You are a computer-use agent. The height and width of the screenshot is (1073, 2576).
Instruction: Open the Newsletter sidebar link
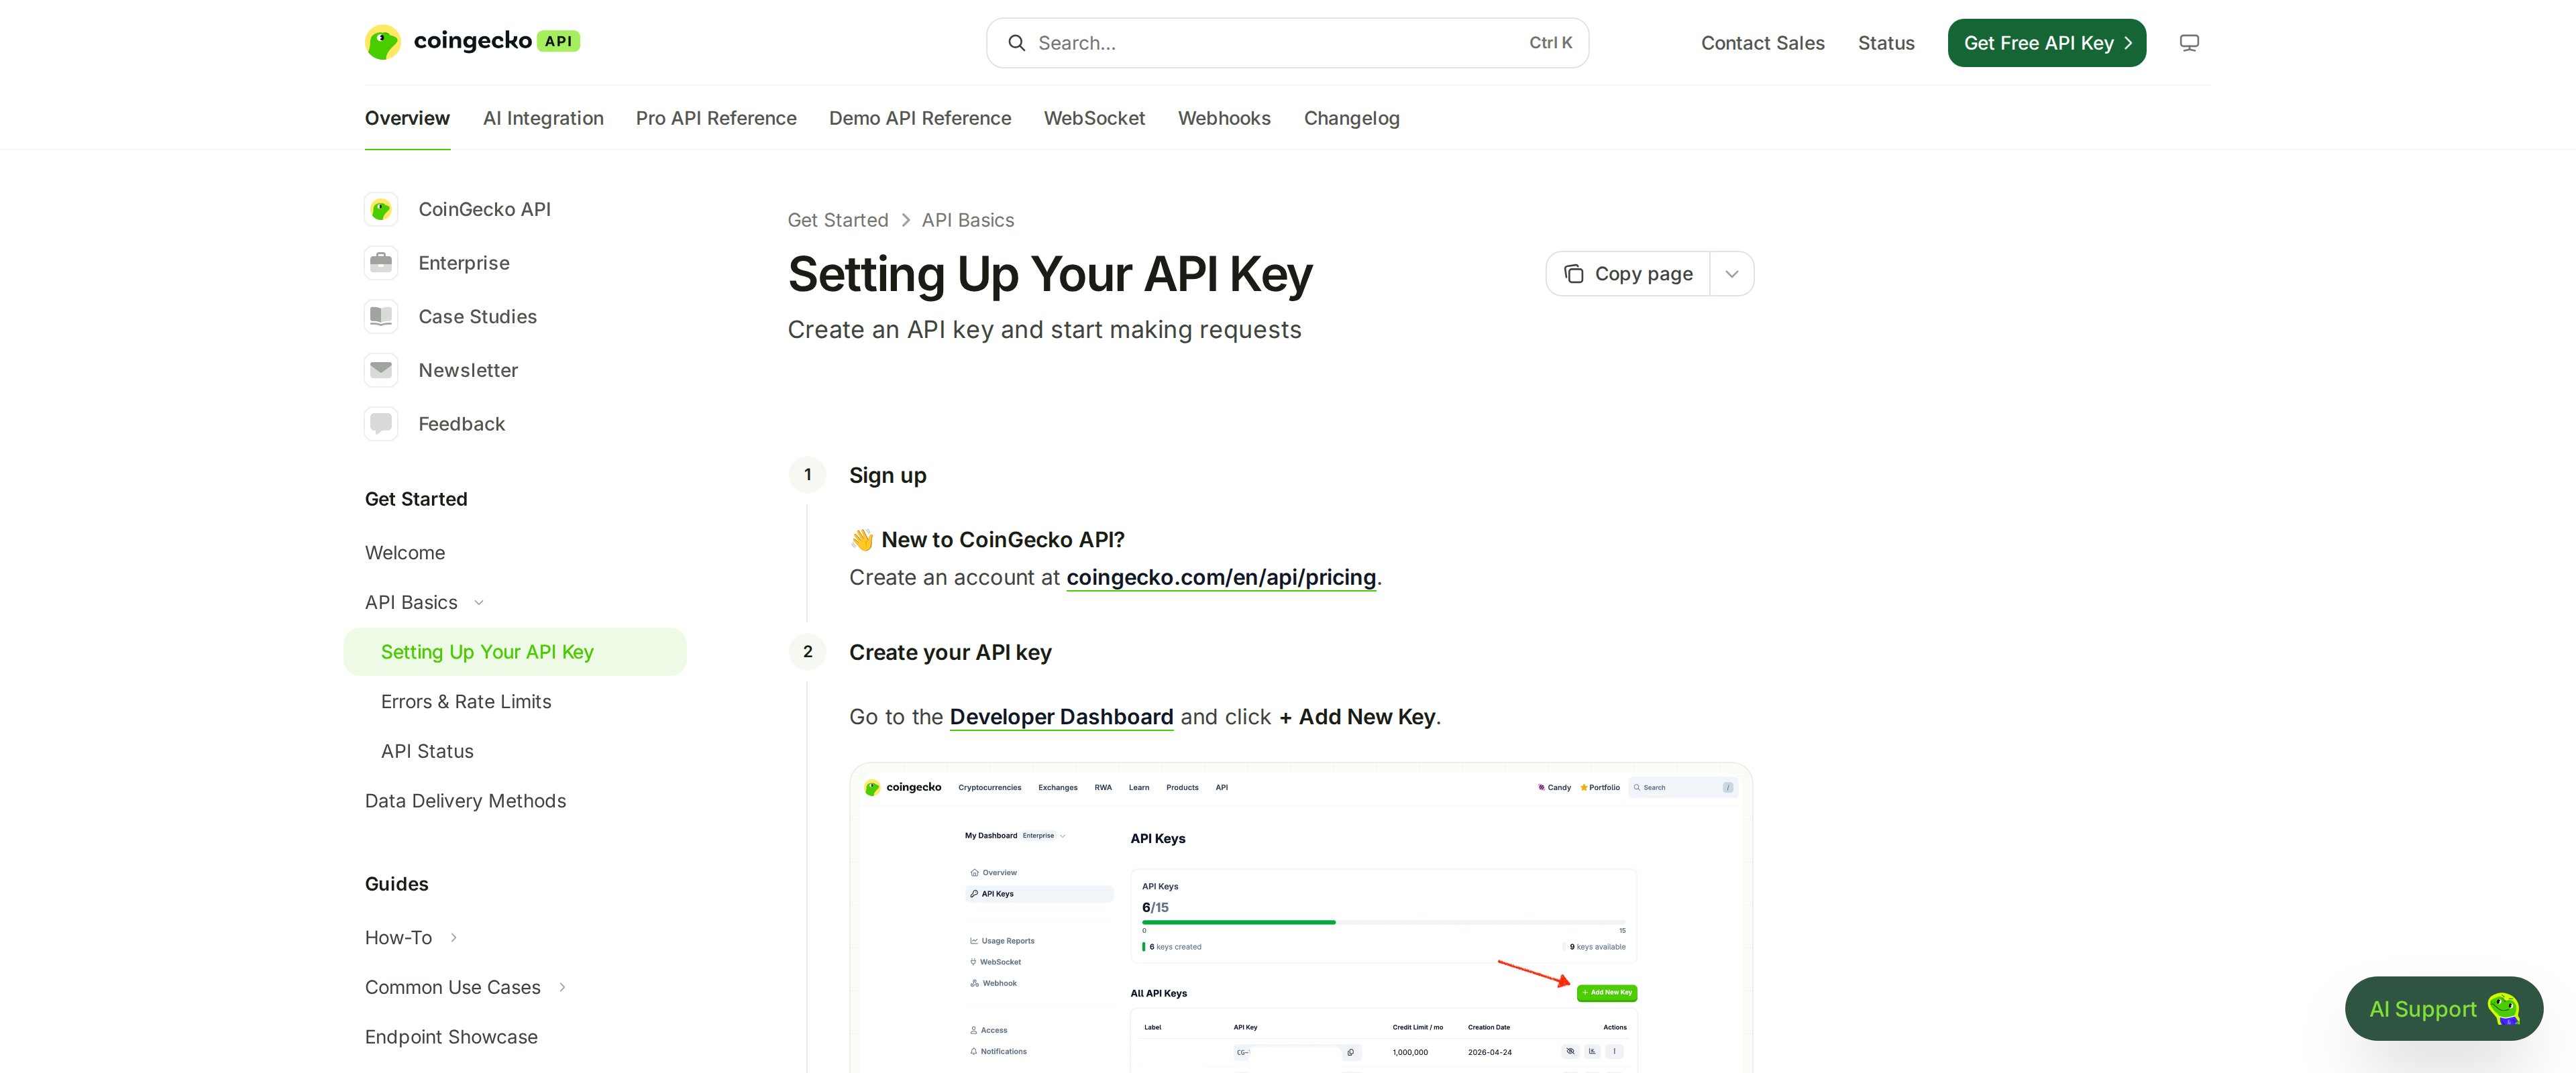coord(468,370)
